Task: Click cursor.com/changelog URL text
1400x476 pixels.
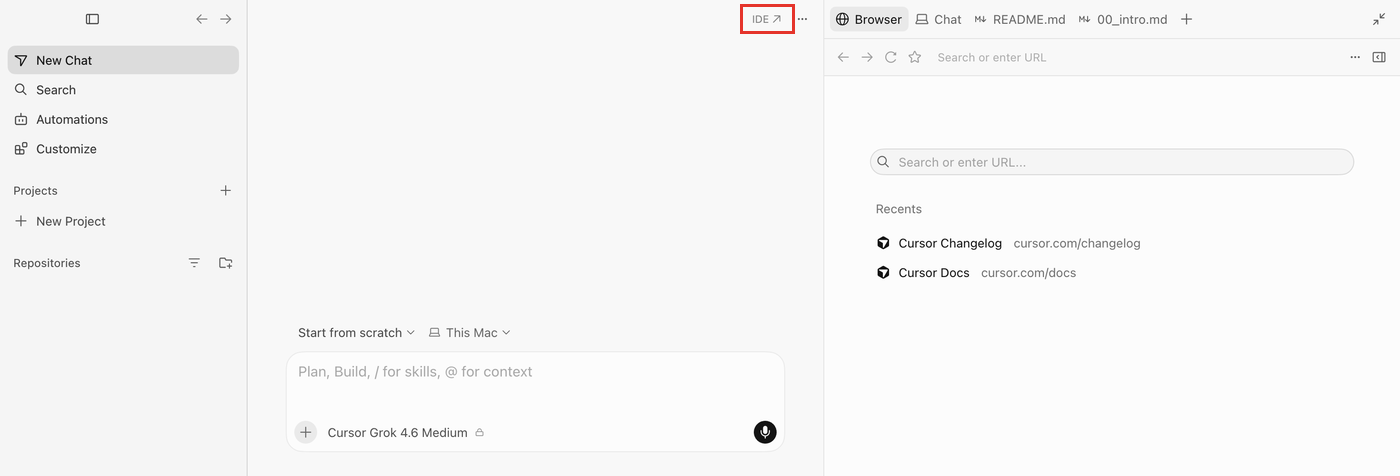Action: (1077, 243)
